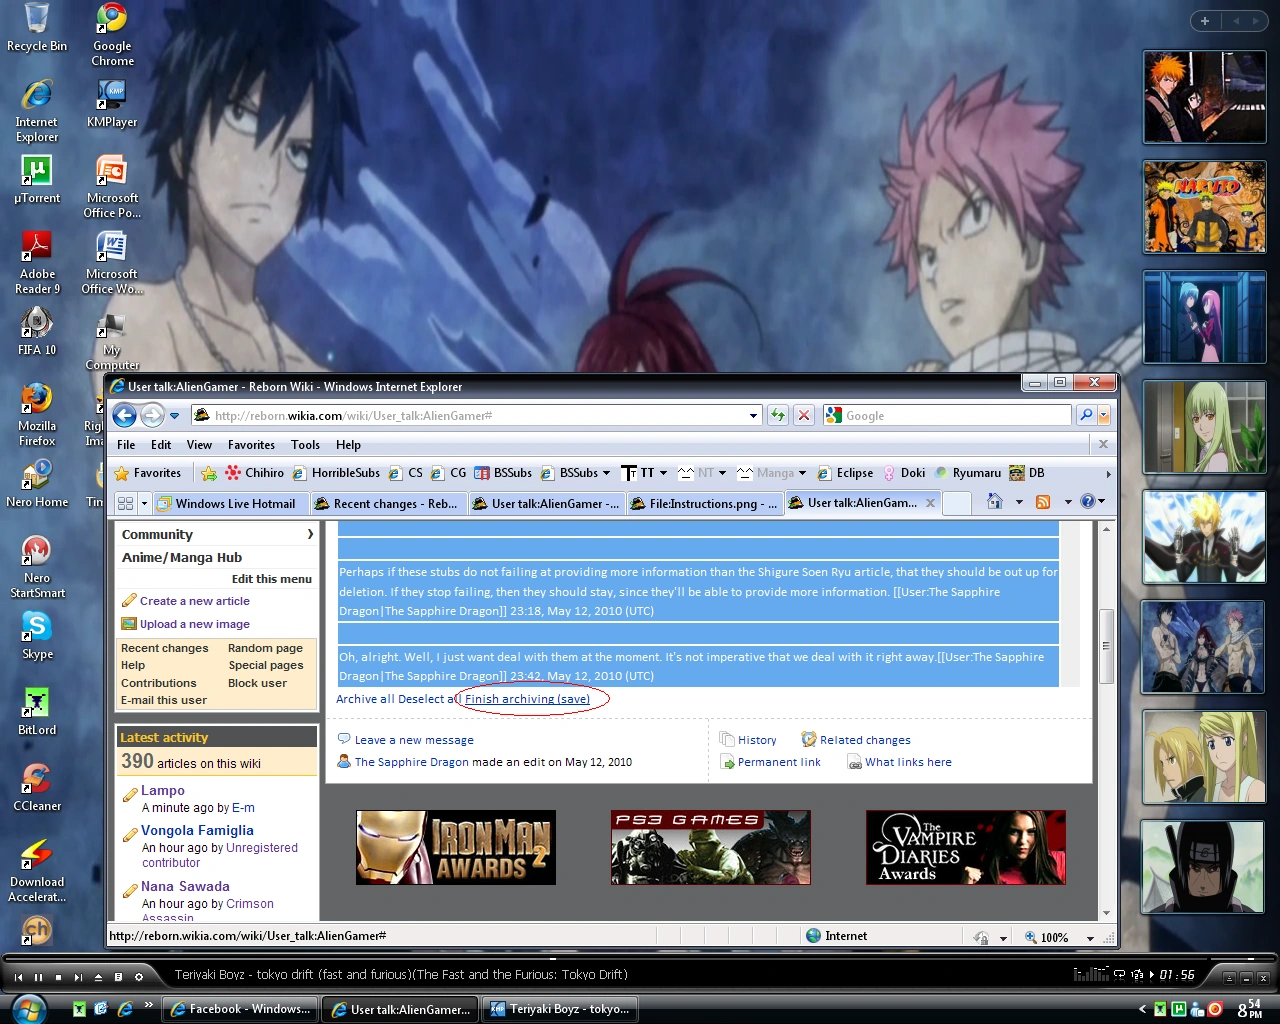Viewport: 1280px width, 1024px height.
Task: Close the active User talk:AlienGamer tab
Action: [x=930, y=503]
